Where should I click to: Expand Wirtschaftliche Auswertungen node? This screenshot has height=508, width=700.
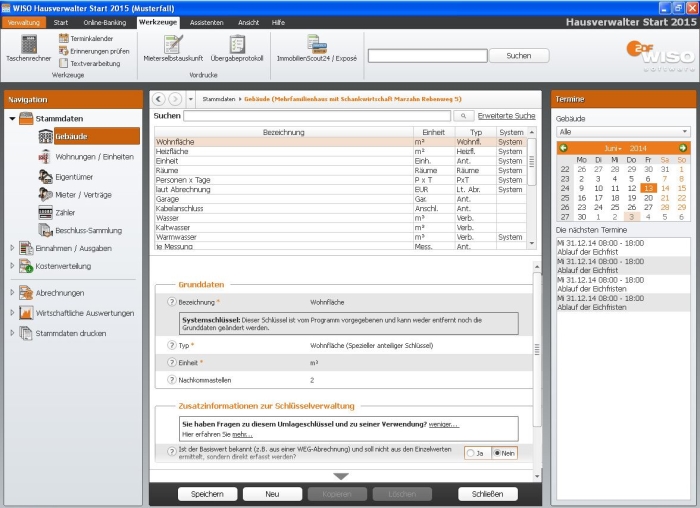tap(12, 312)
